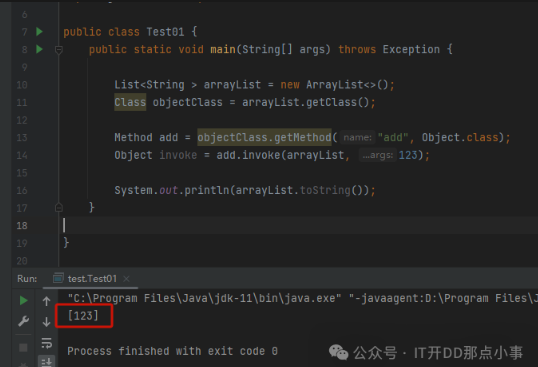This screenshot has height=367, width=538.
Task: Click 'void' keyword on line 8
Action: 191,49
